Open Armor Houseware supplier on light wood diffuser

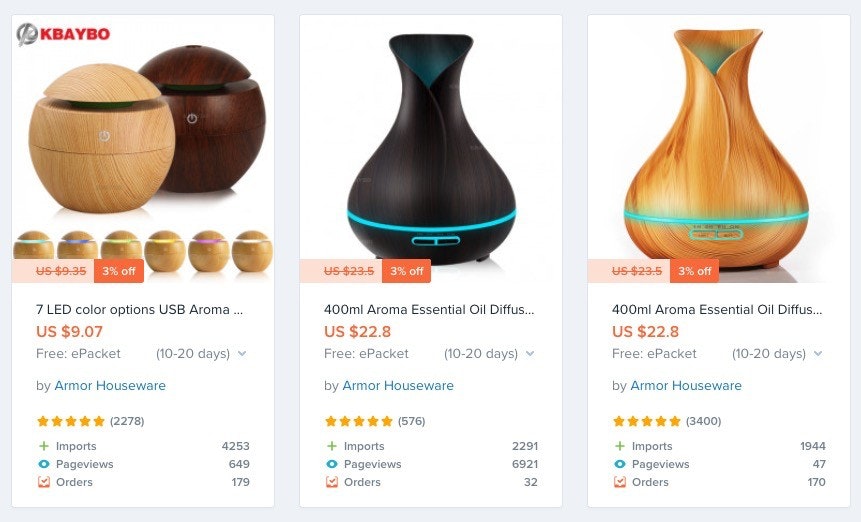pos(686,385)
